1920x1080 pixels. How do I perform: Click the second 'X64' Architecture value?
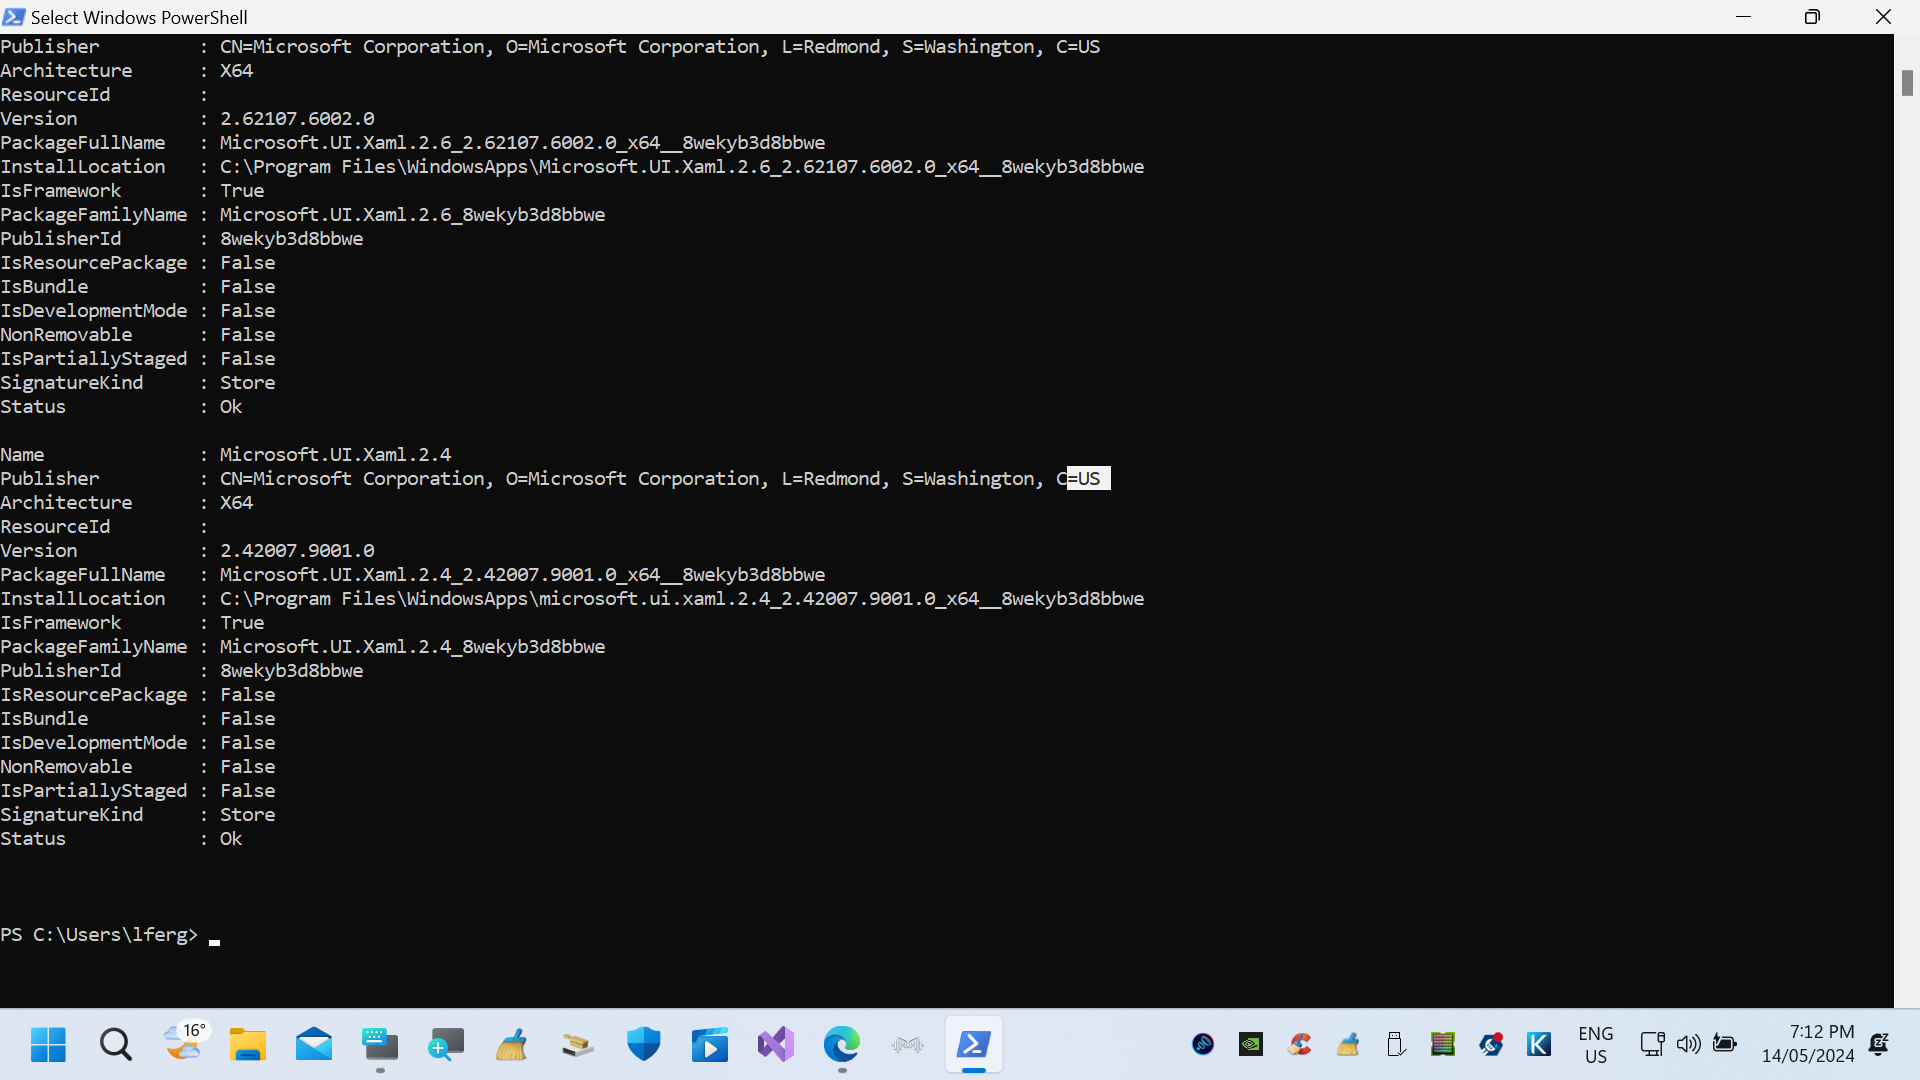[x=236, y=503]
